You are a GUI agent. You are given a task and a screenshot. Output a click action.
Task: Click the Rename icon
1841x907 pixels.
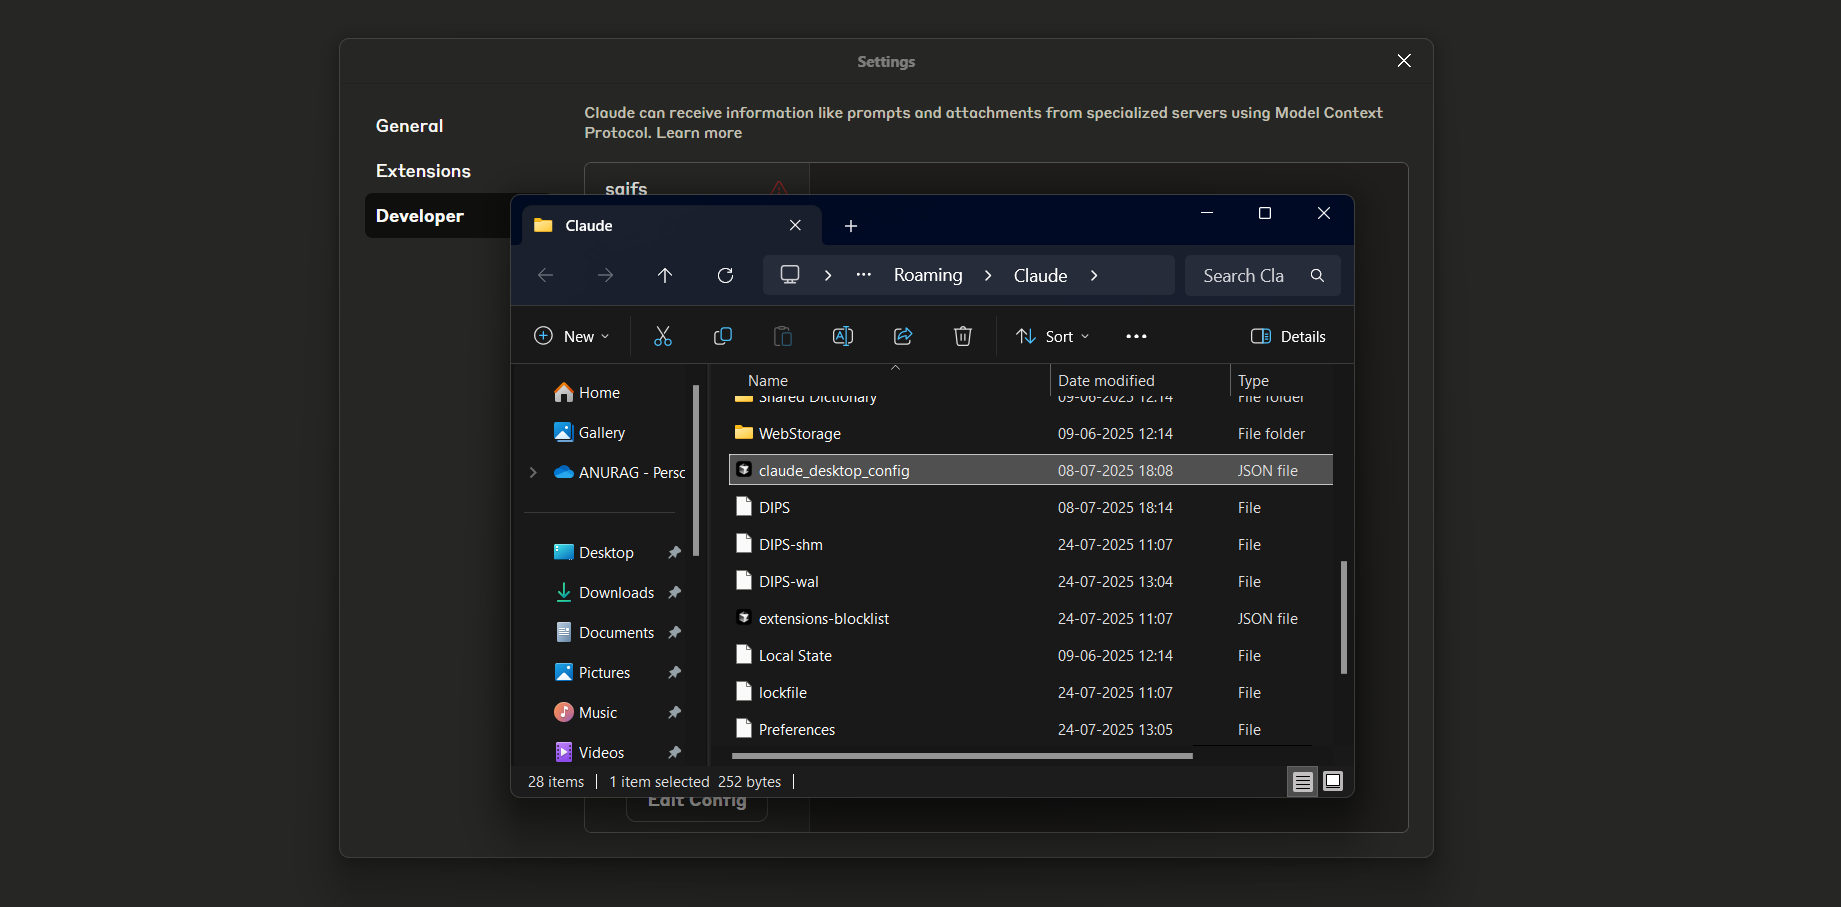click(x=843, y=336)
